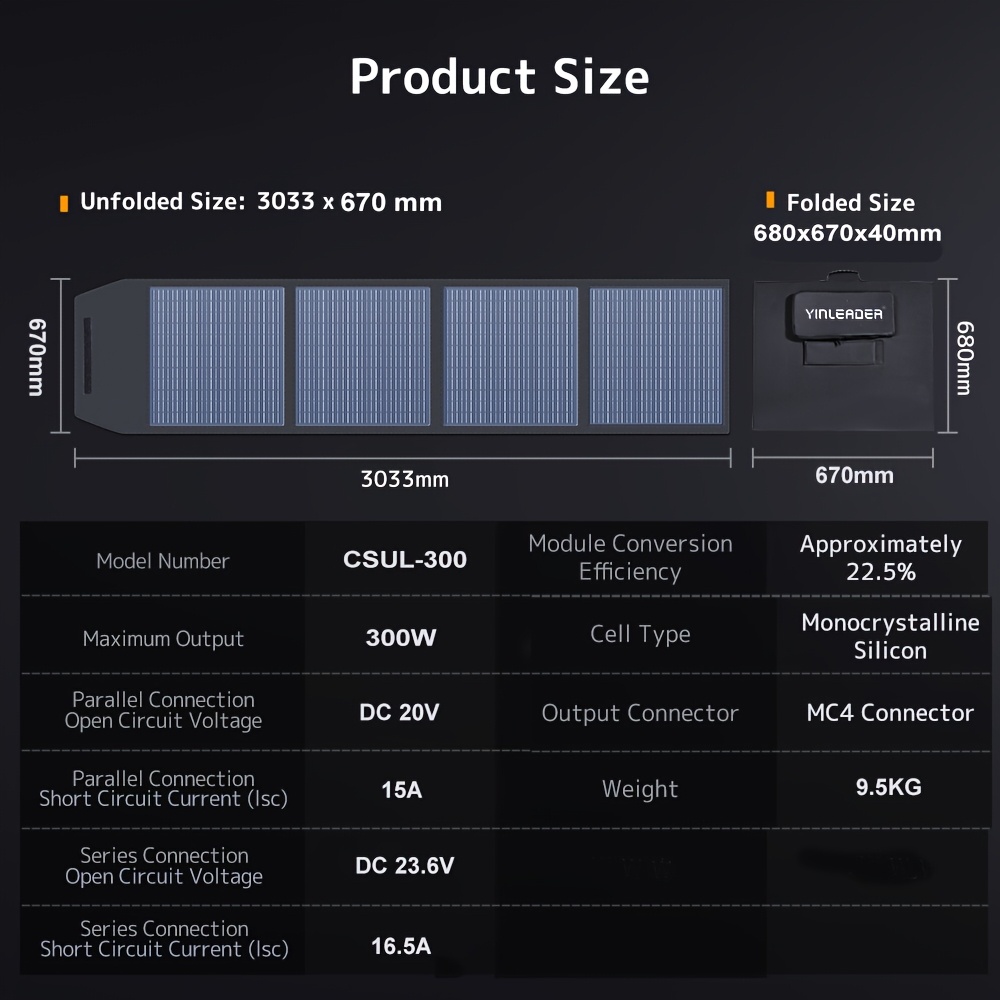This screenshot has height=1000, width=1000.
Task: Click the MC4 Connector value cell
Action: pyautogui.click(x=890, y=712)
